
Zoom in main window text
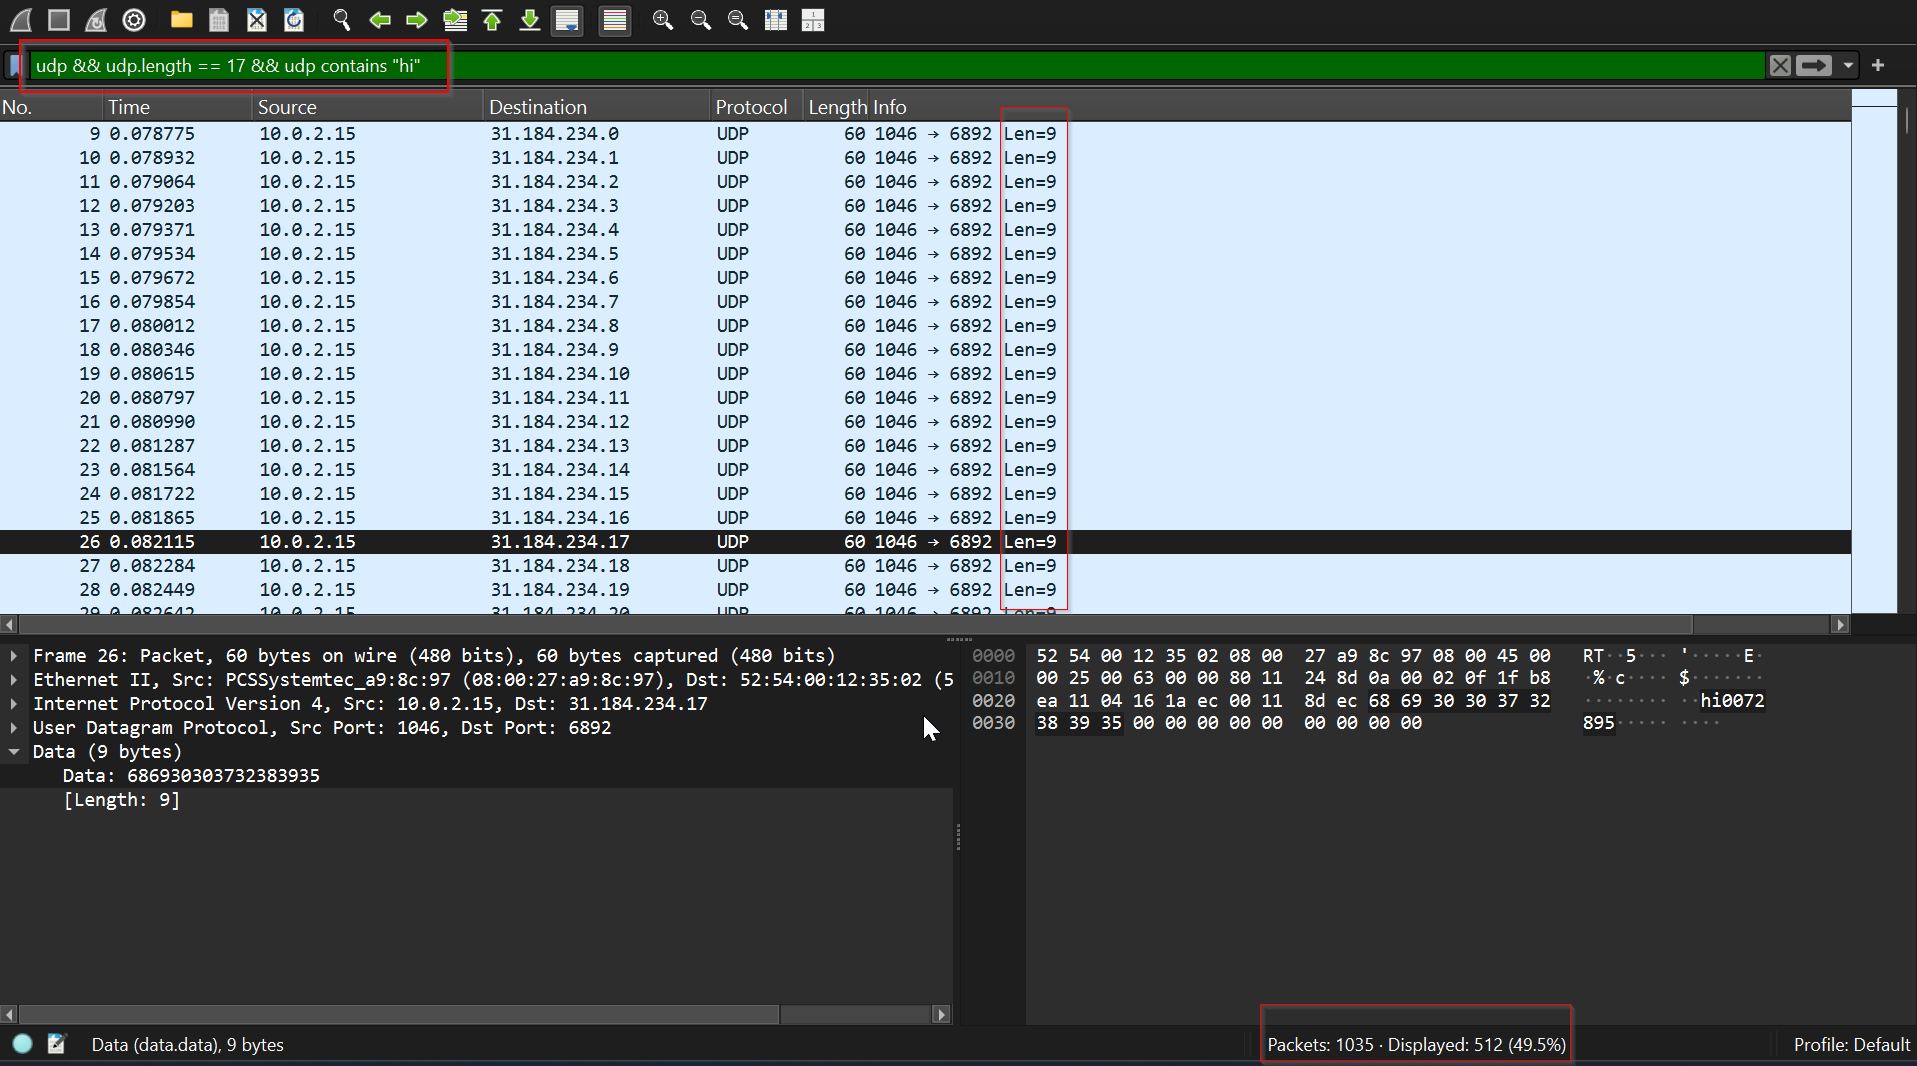pyautogui.click(x=663, y=20)
